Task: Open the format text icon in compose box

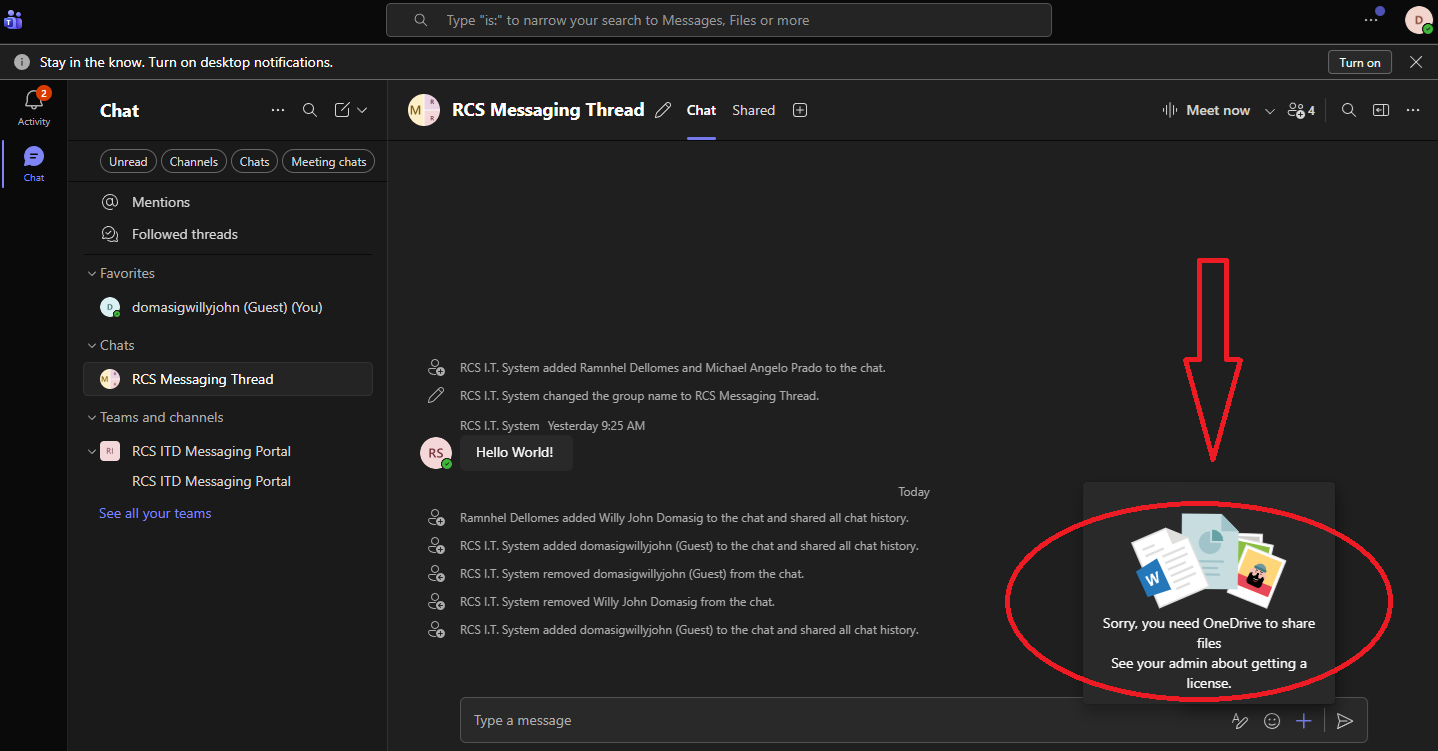Action: pos(1240,720)
